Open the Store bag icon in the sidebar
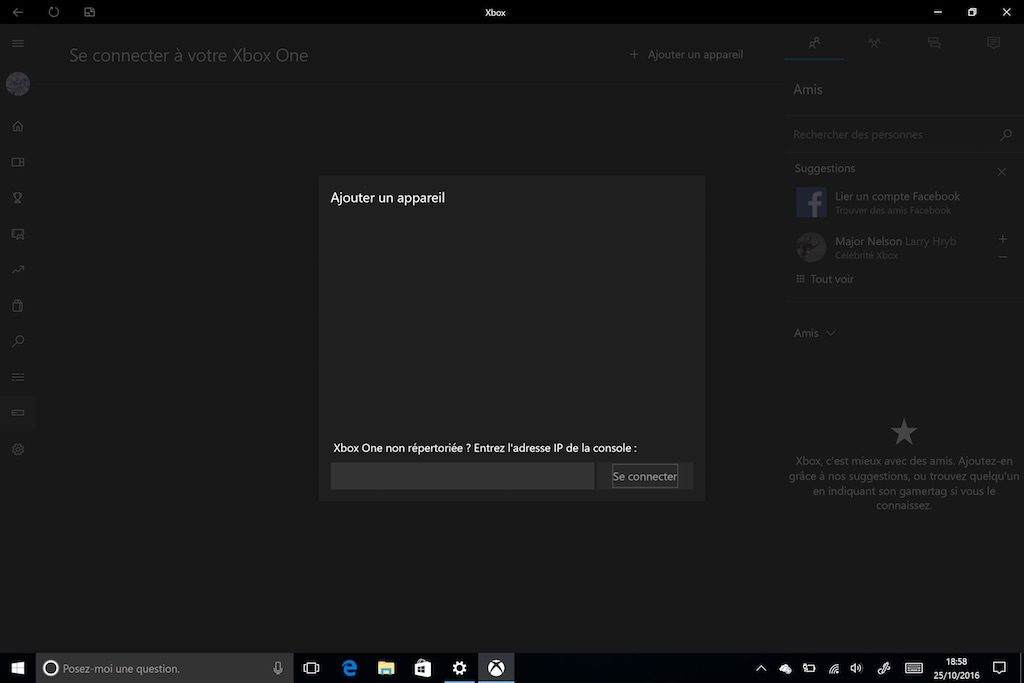The width and height of the screenshot is (1024, 683). click(18, 305)
